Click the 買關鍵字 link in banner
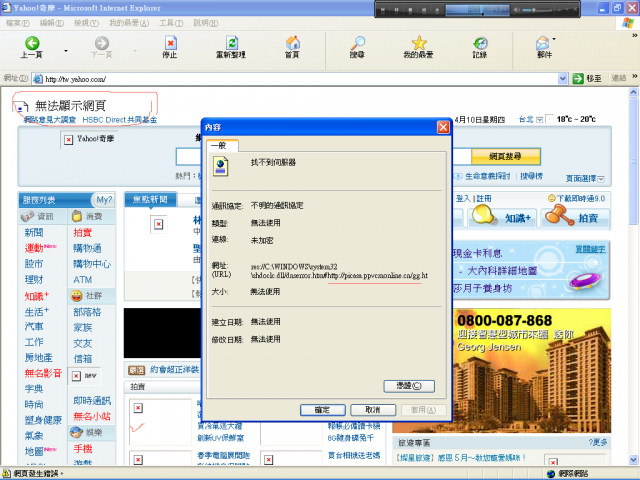The image size is (640, 480). tap(590, 249)
